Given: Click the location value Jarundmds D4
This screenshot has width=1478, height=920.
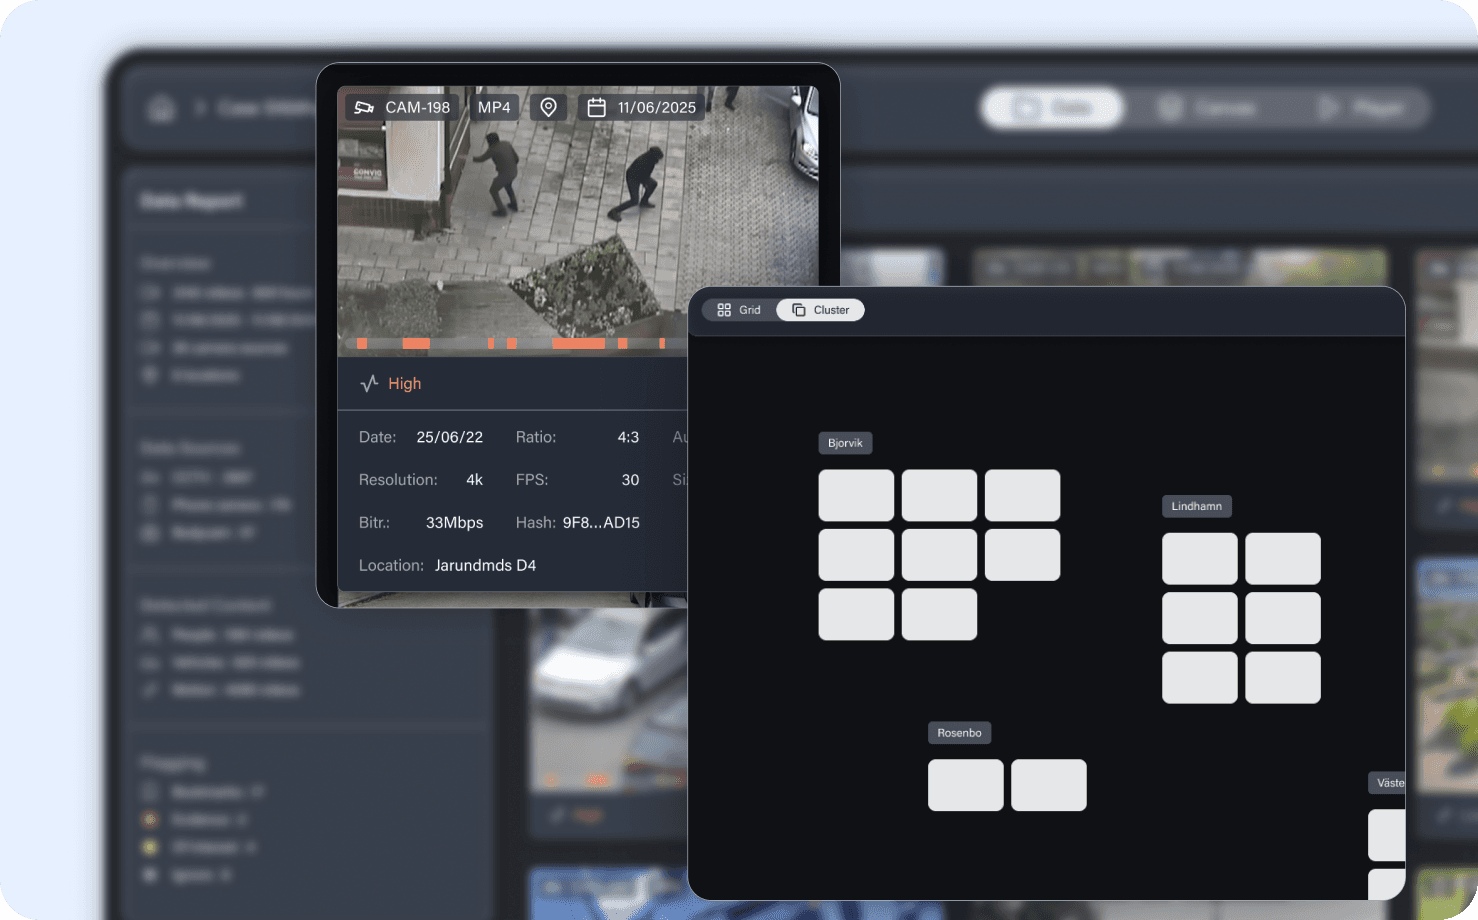Looking at the screenshot, I should tap(485, 566).
